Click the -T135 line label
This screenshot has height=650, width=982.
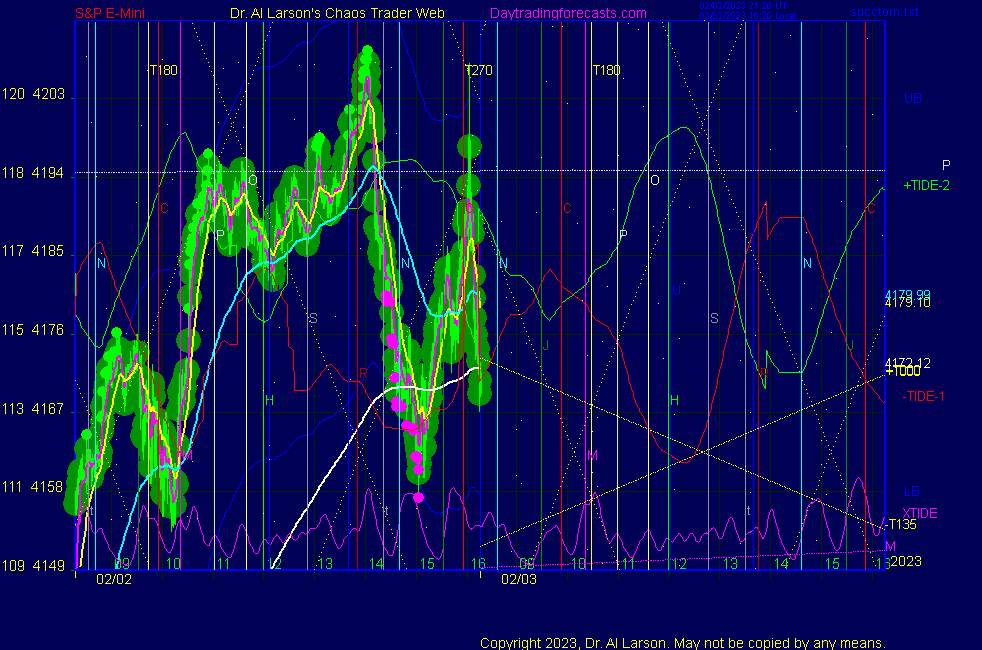pos(901,524)
